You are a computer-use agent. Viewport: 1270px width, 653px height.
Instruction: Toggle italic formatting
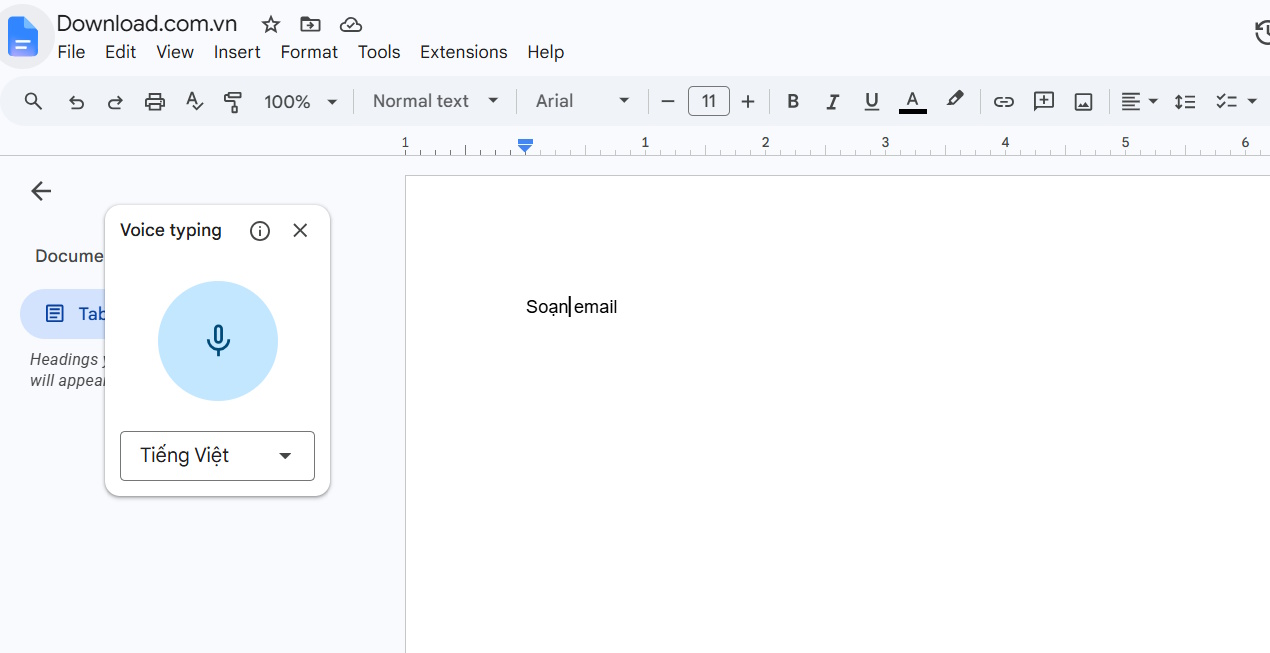(x=832, y=101)
